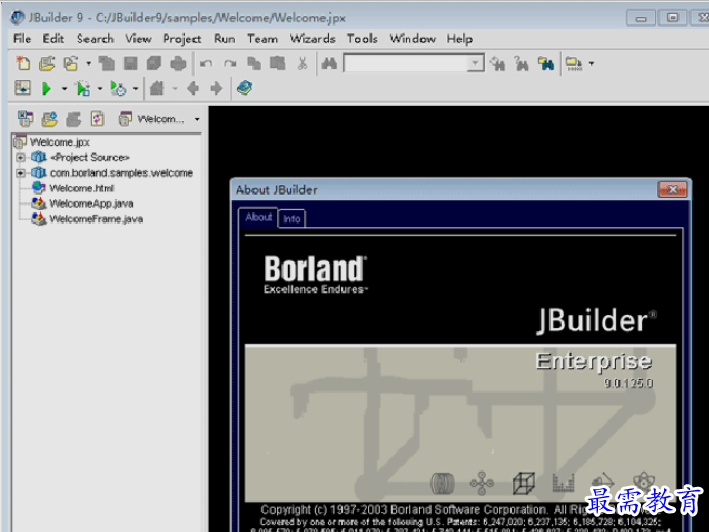
Task: Open the Run Project dropdown arrow
Action: tap(64, 89)
